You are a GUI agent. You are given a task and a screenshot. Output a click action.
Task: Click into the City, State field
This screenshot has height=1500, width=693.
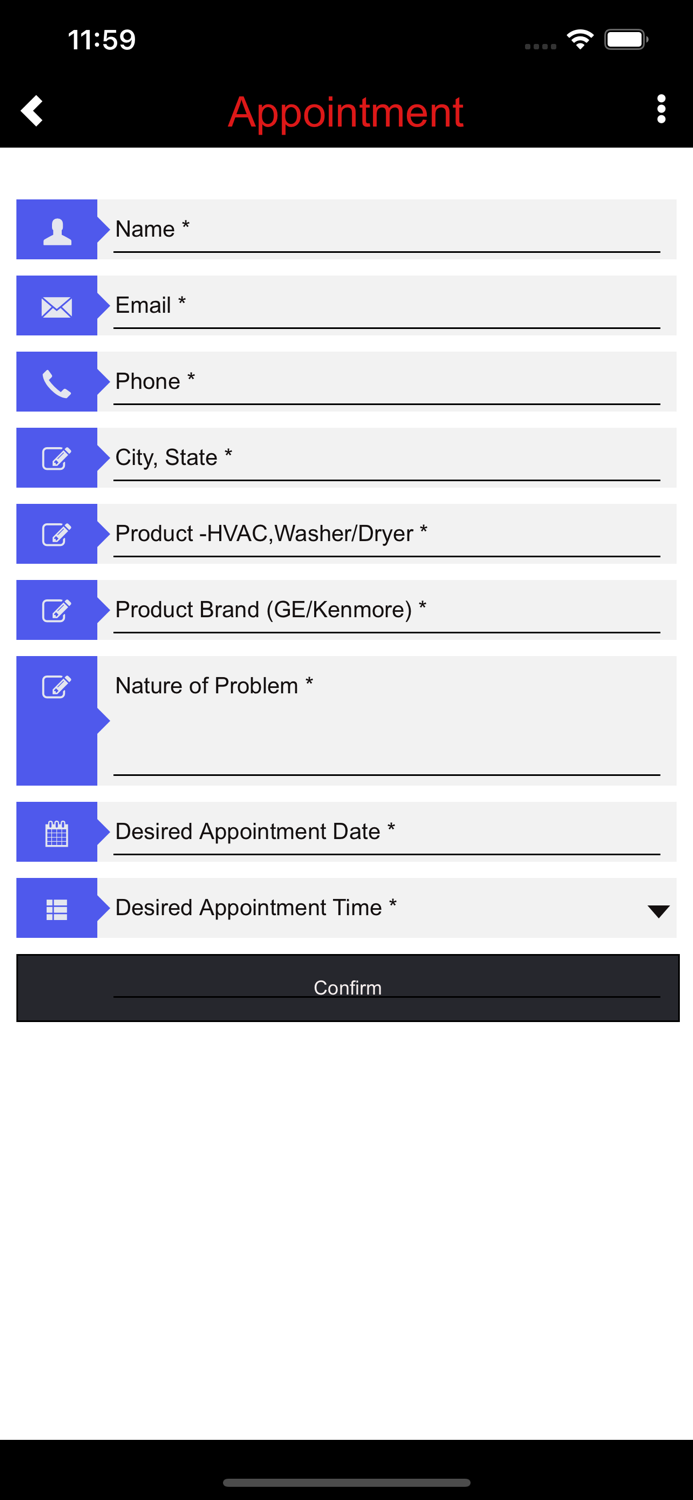386,458
